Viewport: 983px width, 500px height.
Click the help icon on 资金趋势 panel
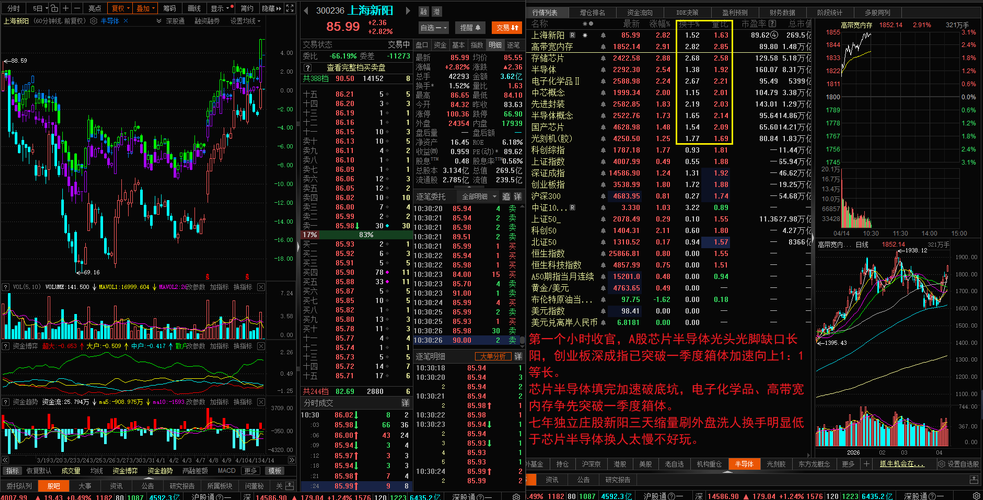point(6,402)
